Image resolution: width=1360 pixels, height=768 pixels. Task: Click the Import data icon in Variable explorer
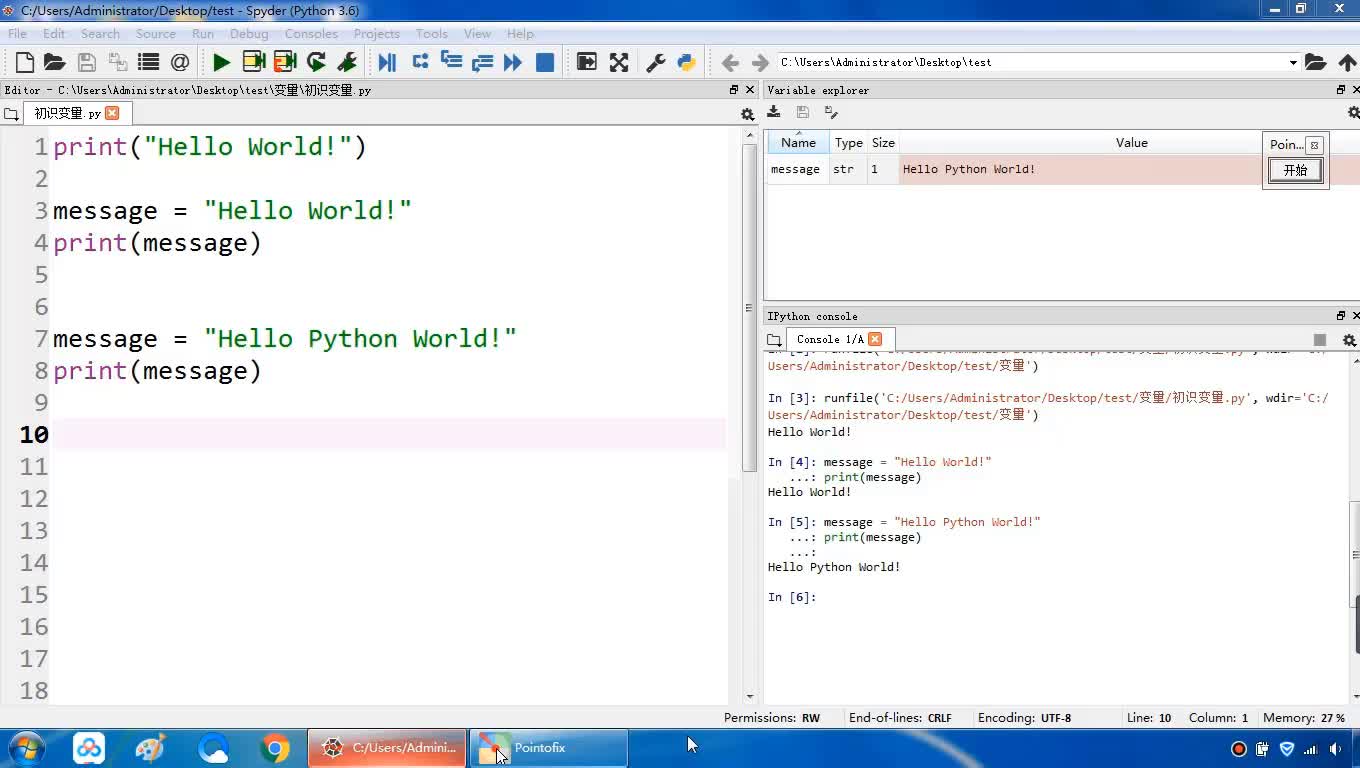pos(774,112)
